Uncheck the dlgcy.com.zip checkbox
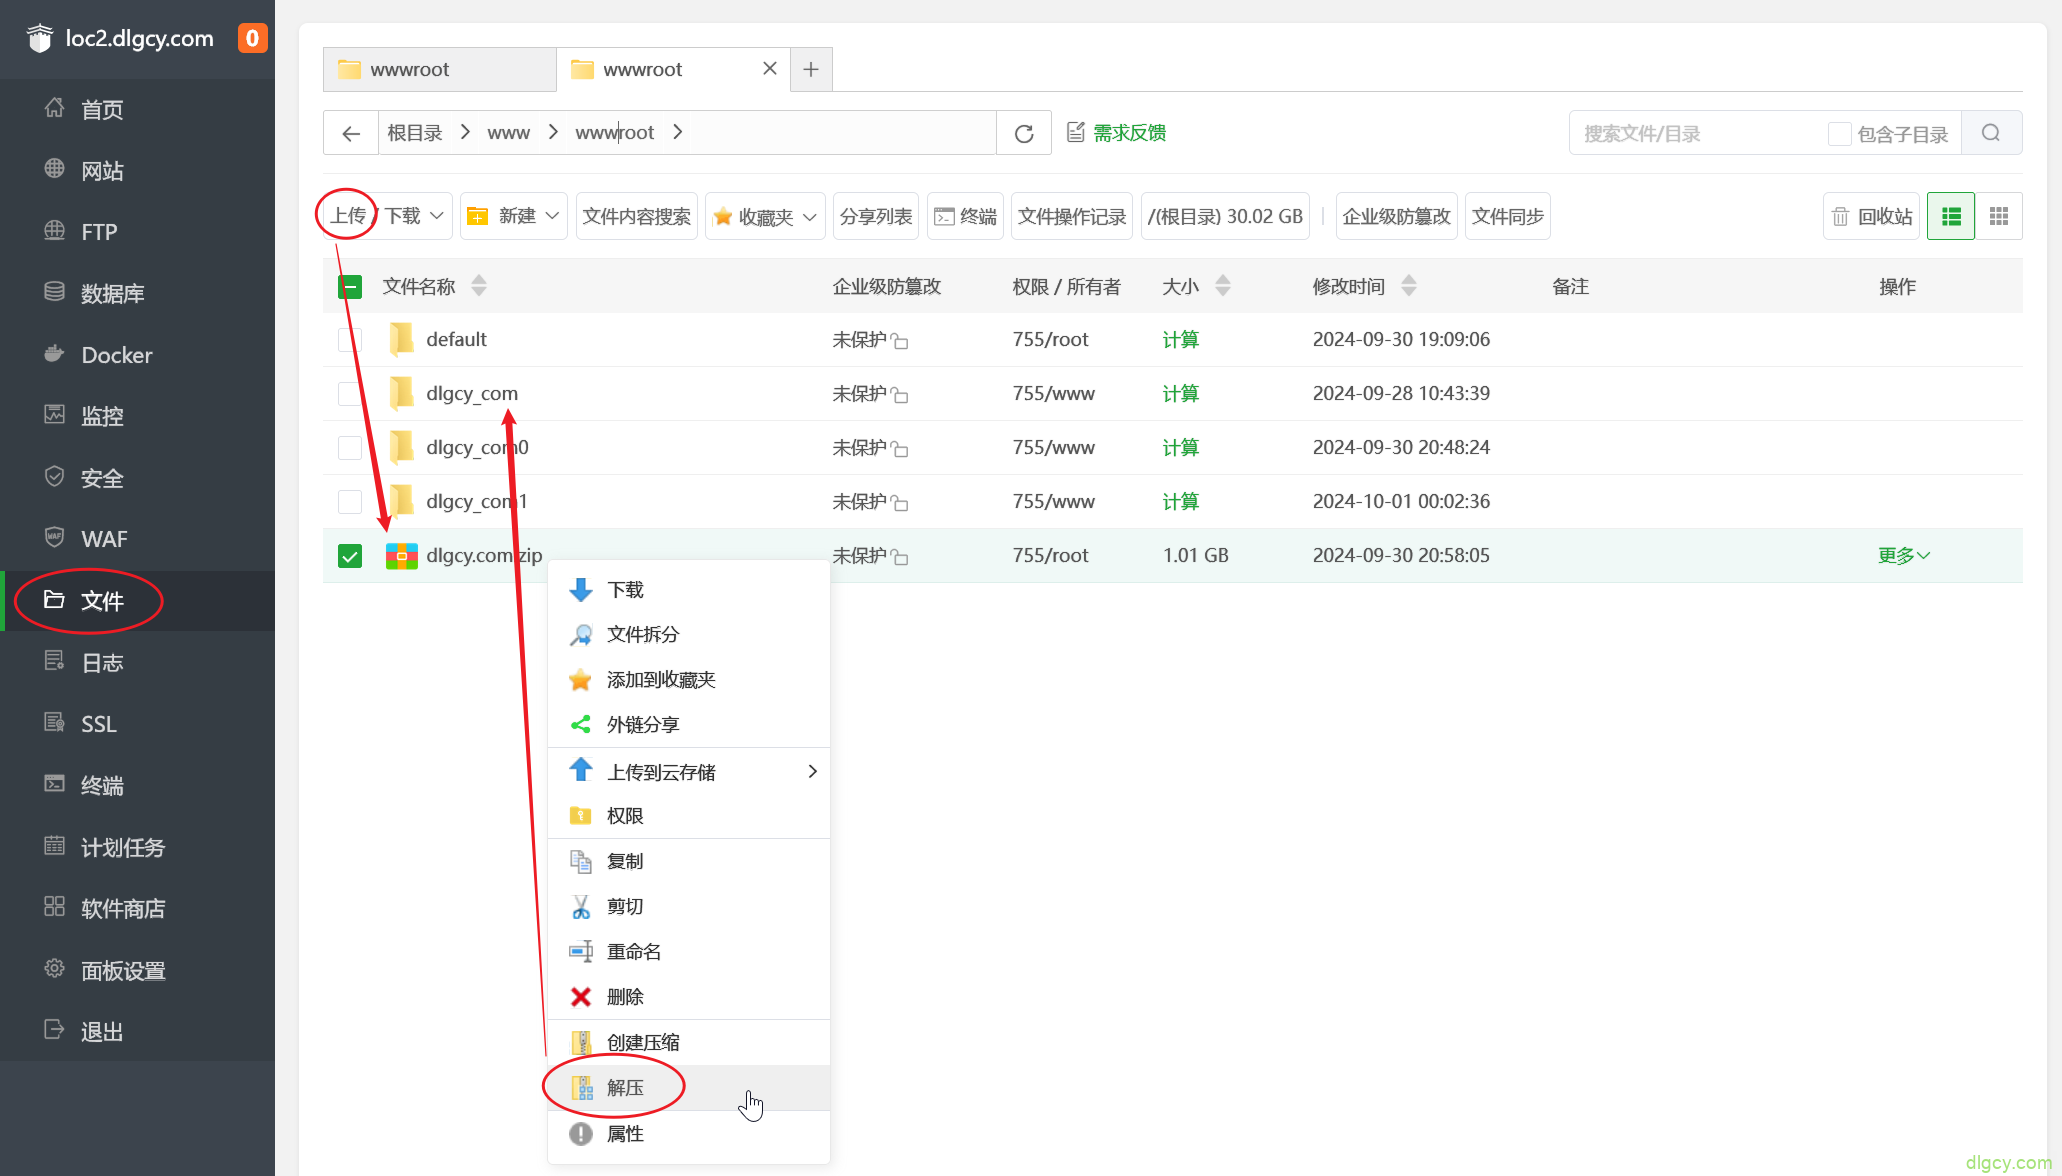 [x=350, y=556]
